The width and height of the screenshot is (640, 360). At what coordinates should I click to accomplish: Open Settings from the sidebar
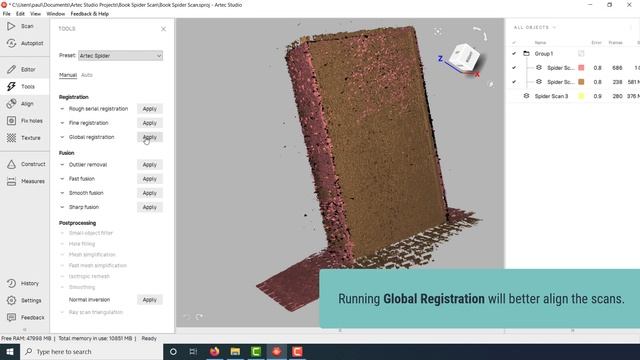point(24,300)
